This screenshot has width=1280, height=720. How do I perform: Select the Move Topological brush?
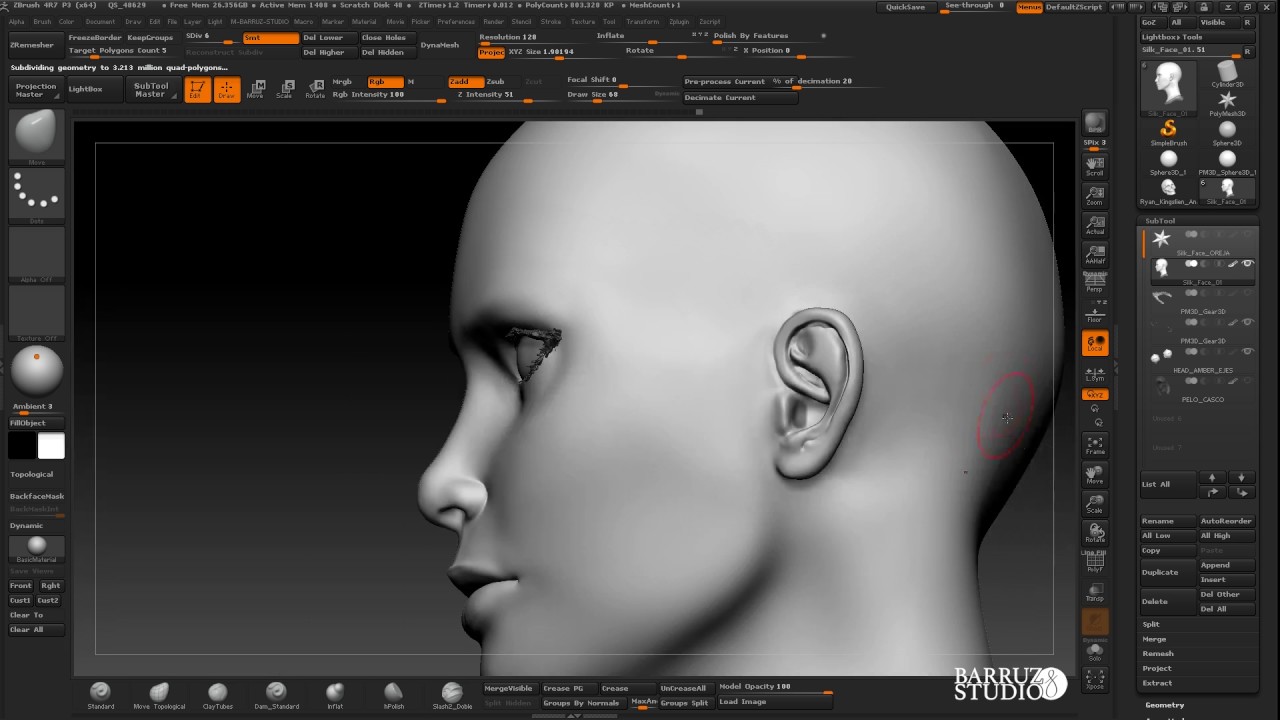click(x=159, y=696)
